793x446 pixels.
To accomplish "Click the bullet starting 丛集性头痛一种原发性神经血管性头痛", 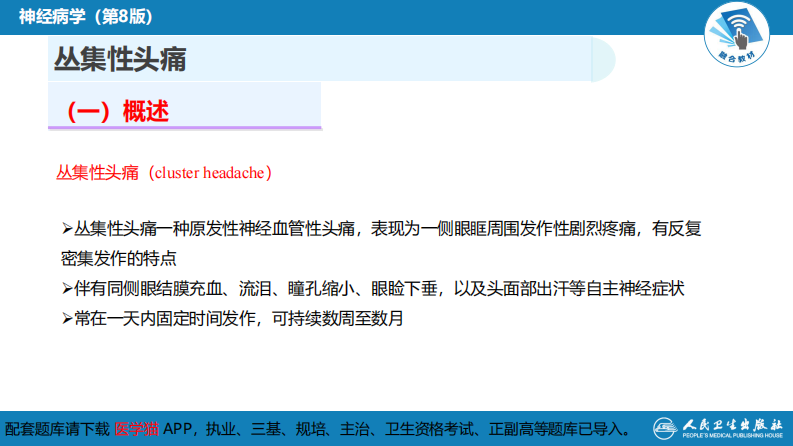I will click(382, 229).
